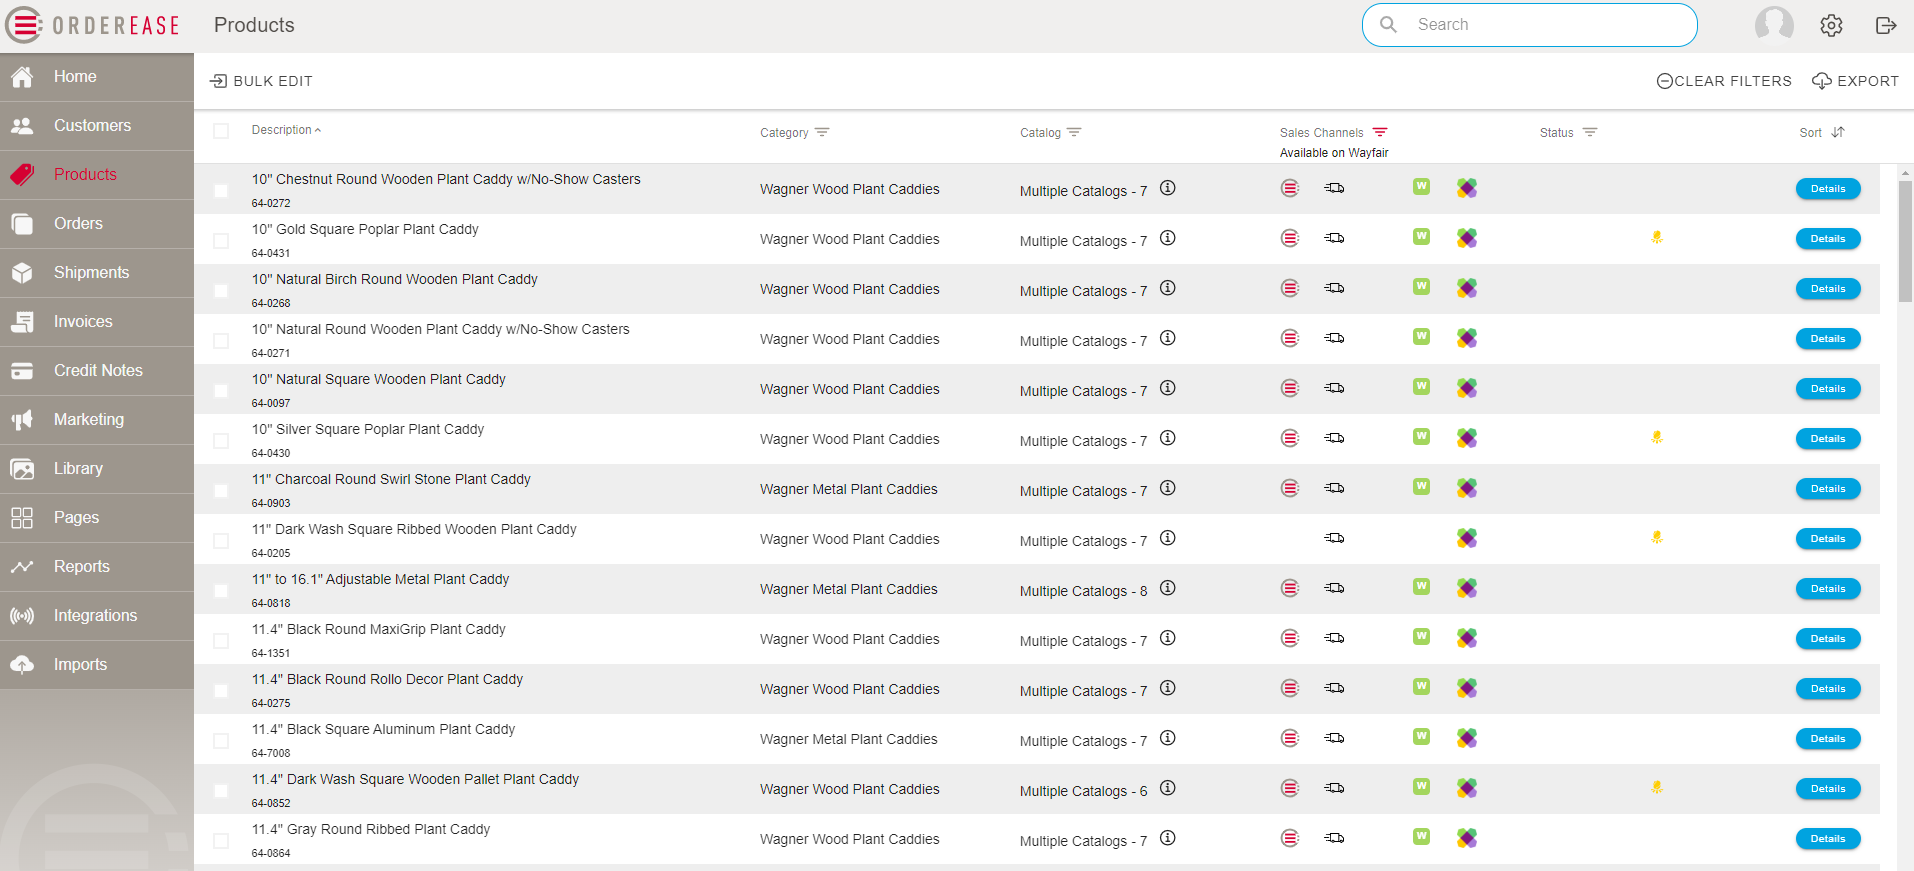Viewport: 1914px width, 871px height.
Task: Tick the select-all checkbox in header
Action: (x=221, y=131)
